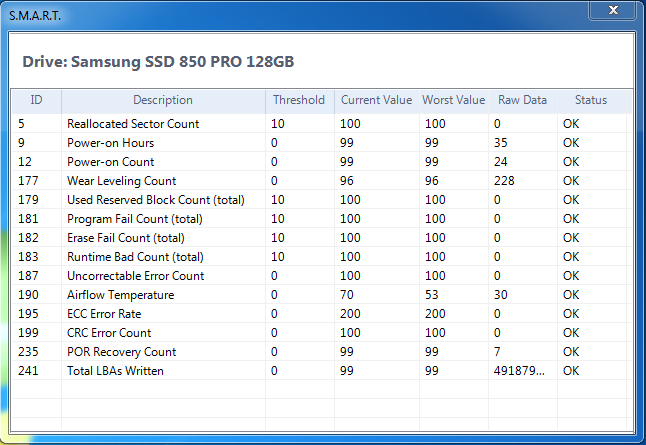Screen dimensions: 646x445
Task: Click the Threshold column header
Action: coord(300,100)
